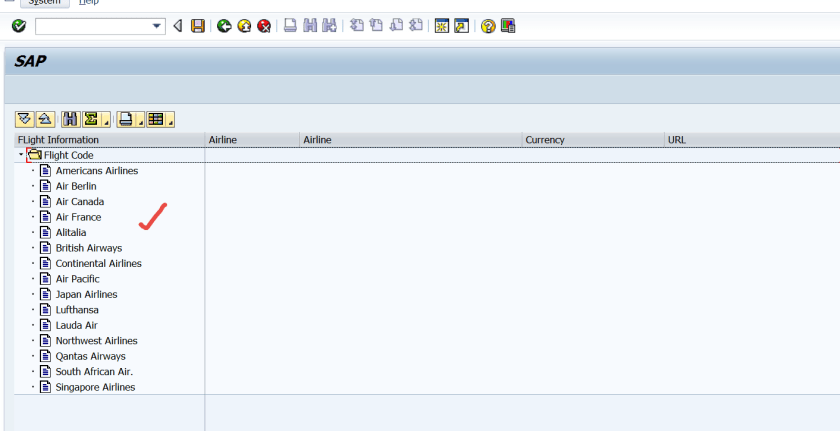The height and width of the screenshot is (431, 840).
Task: Open Customize Local Layout icon
Action: coord(508,26)
